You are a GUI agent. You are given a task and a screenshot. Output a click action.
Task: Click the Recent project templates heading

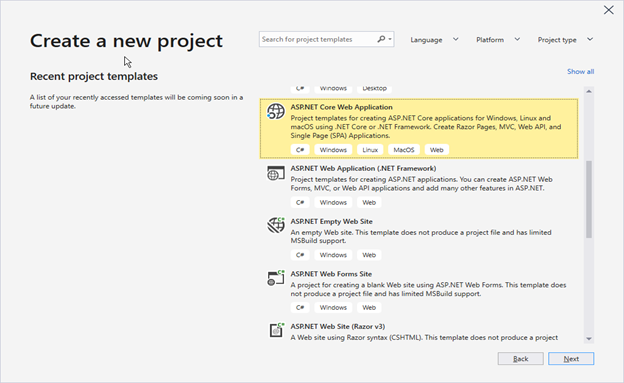94,76
